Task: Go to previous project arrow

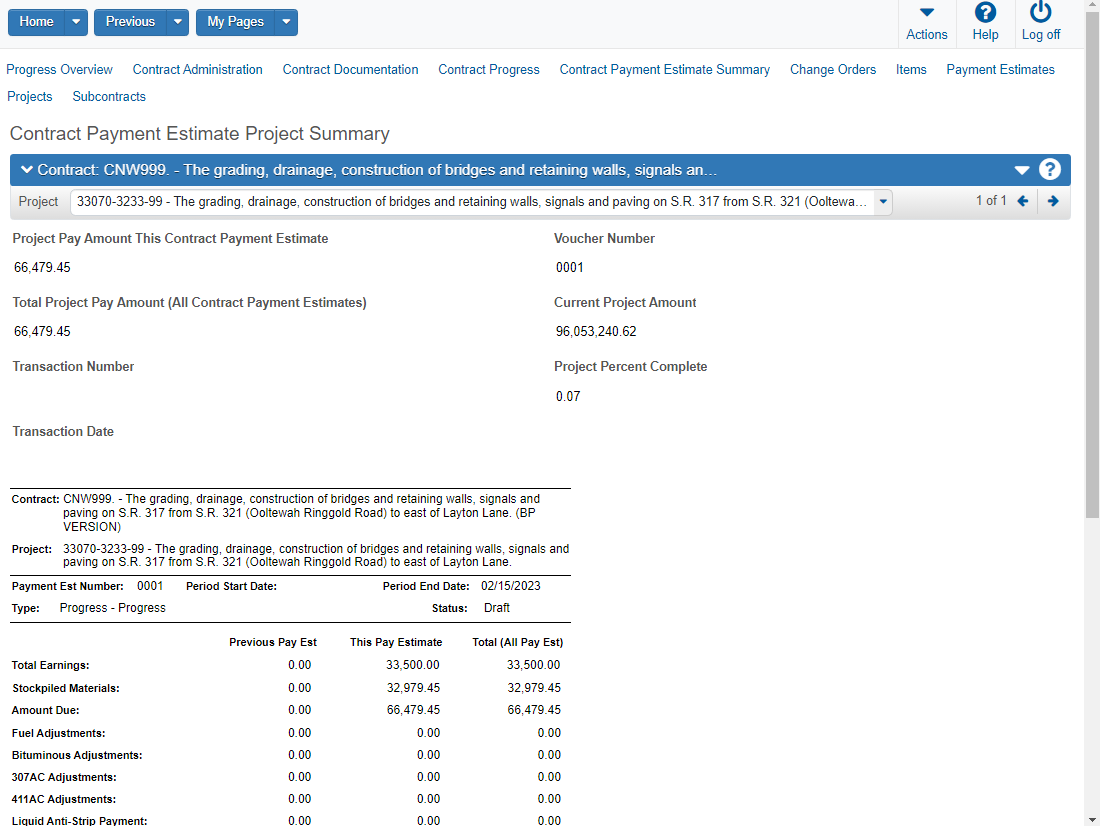Action: 1023,201
